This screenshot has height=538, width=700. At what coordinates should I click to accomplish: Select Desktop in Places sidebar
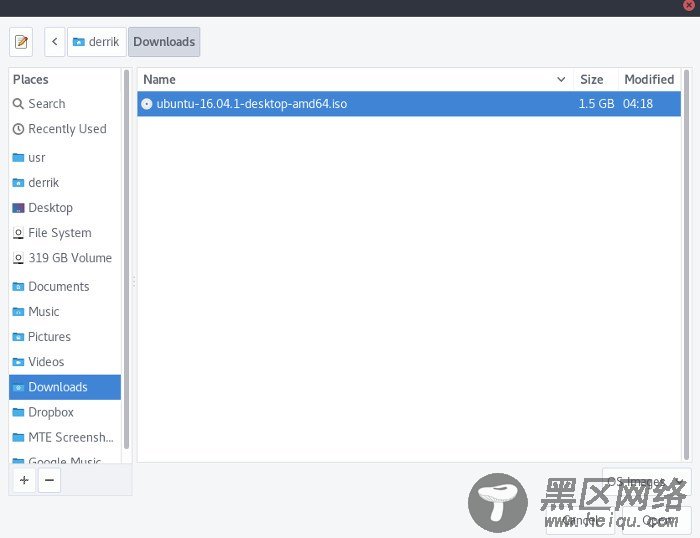pos(65,208)
